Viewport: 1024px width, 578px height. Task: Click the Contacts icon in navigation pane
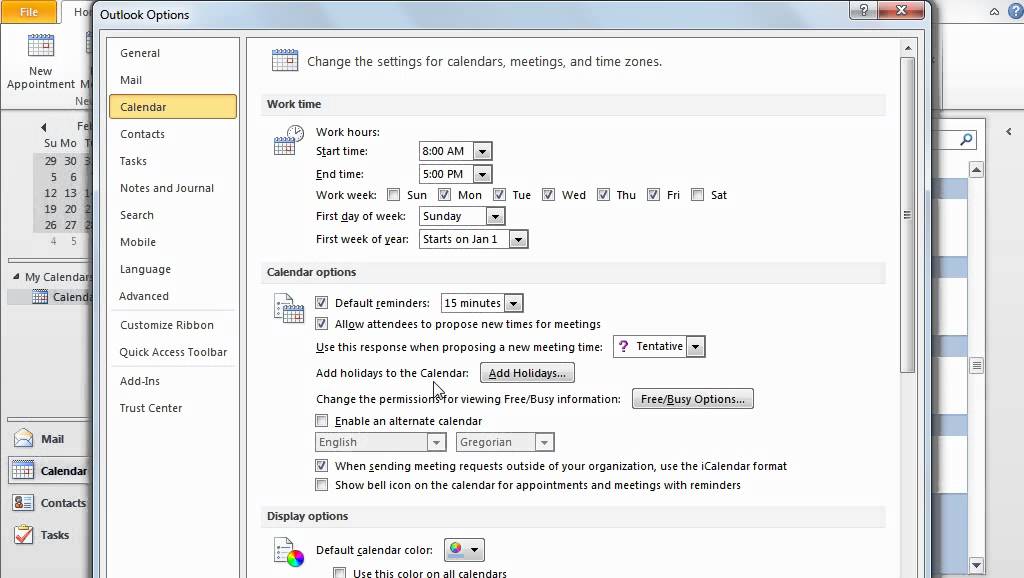24,502
